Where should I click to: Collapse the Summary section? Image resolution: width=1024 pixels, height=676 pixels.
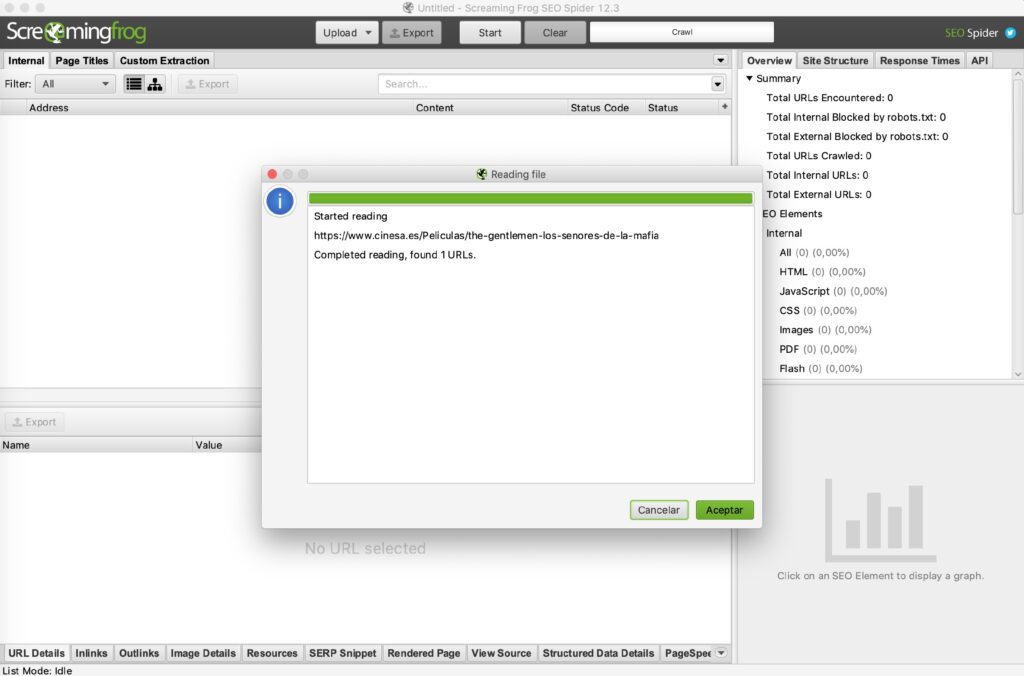pyautogui.click(x=750, y=78)
